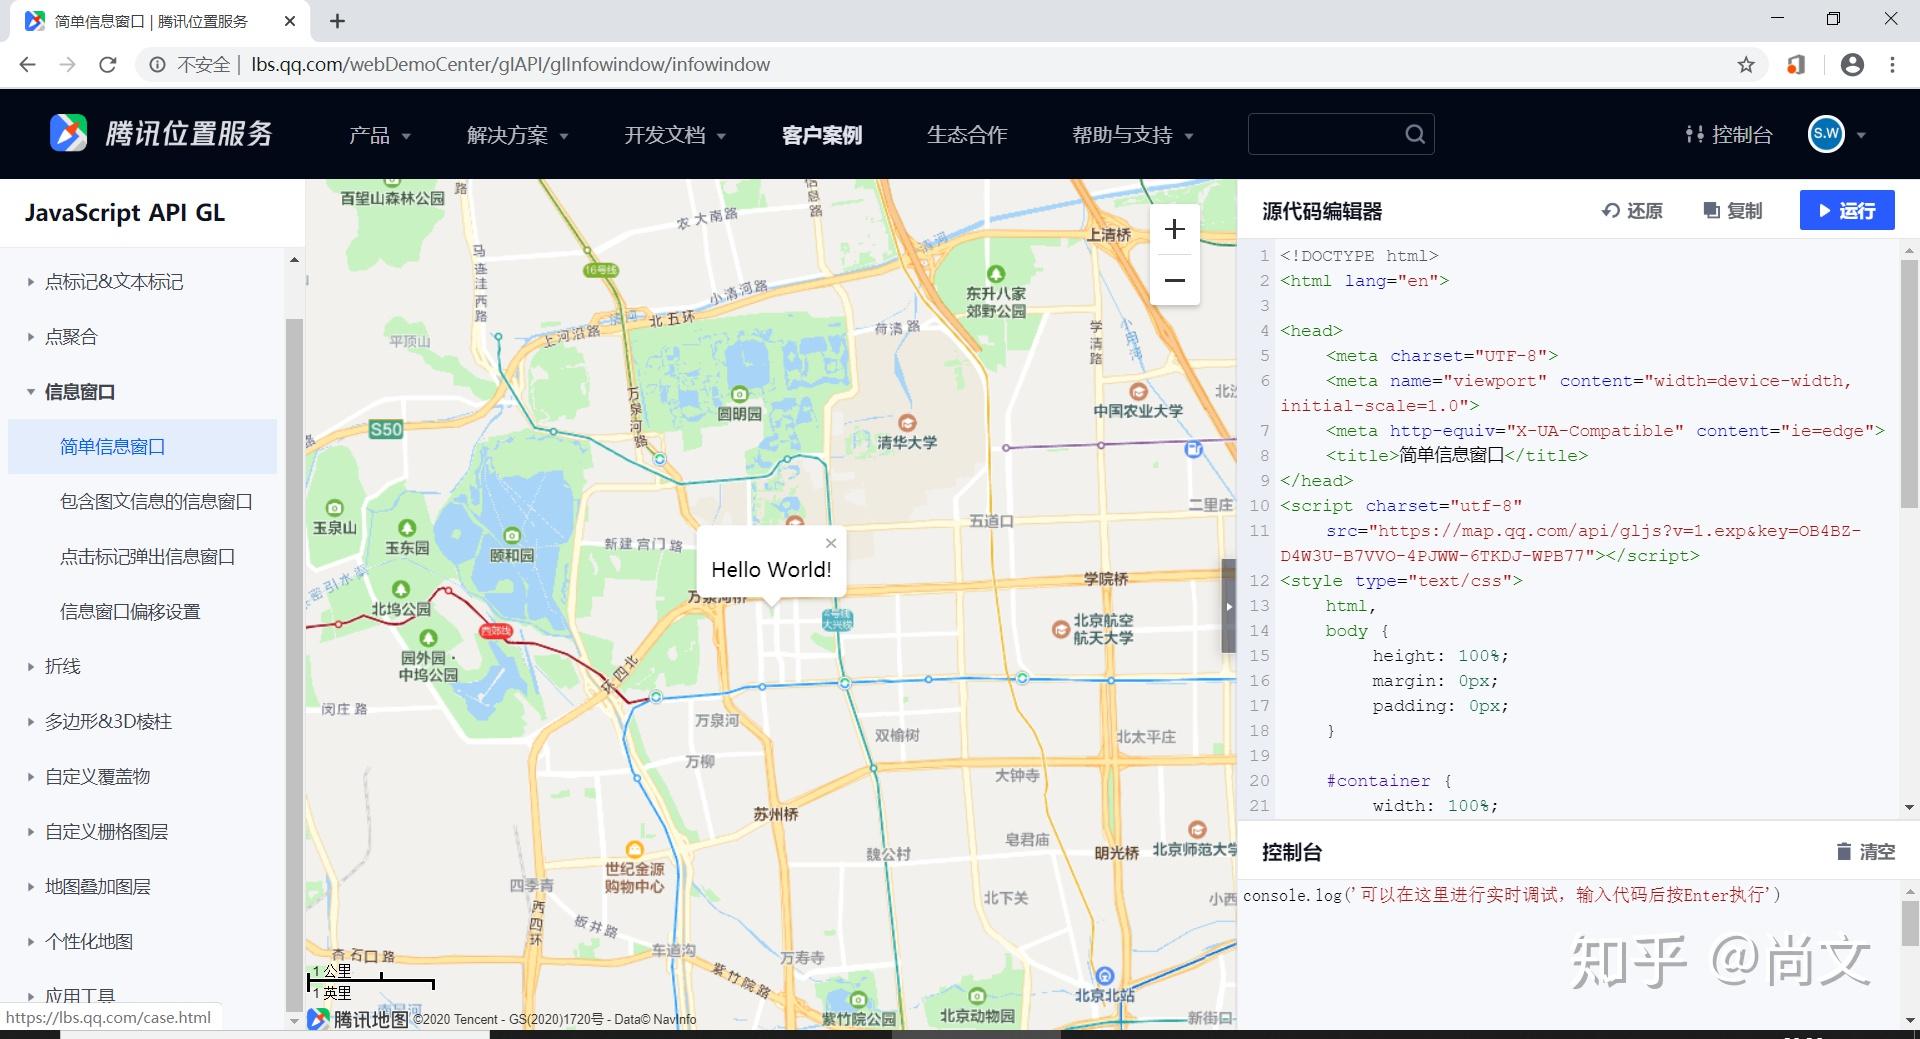
Task: Click the S.W user avatar
Action: tap(1826, 133)
